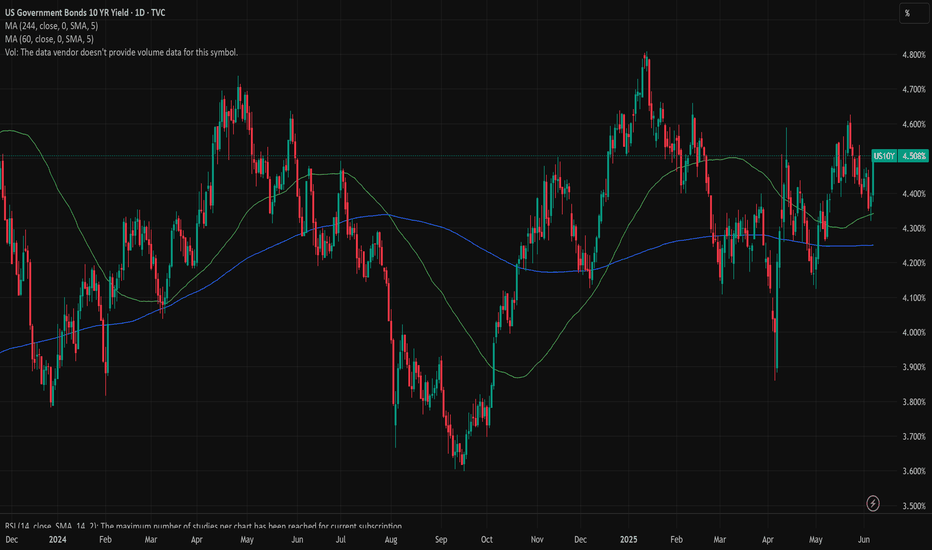Toggle the percent scale button

pos(912,13)
